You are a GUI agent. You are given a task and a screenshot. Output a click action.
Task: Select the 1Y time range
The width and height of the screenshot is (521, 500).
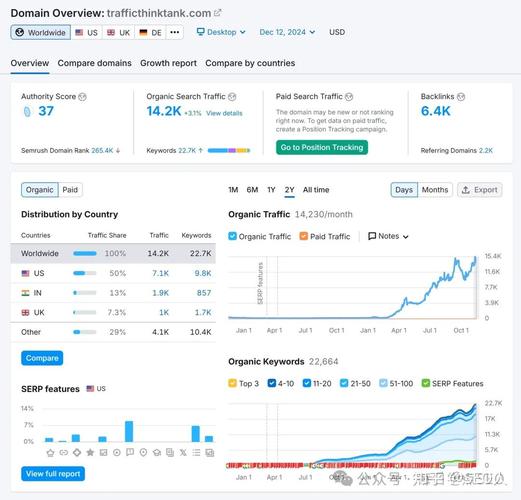coord(271,190)
